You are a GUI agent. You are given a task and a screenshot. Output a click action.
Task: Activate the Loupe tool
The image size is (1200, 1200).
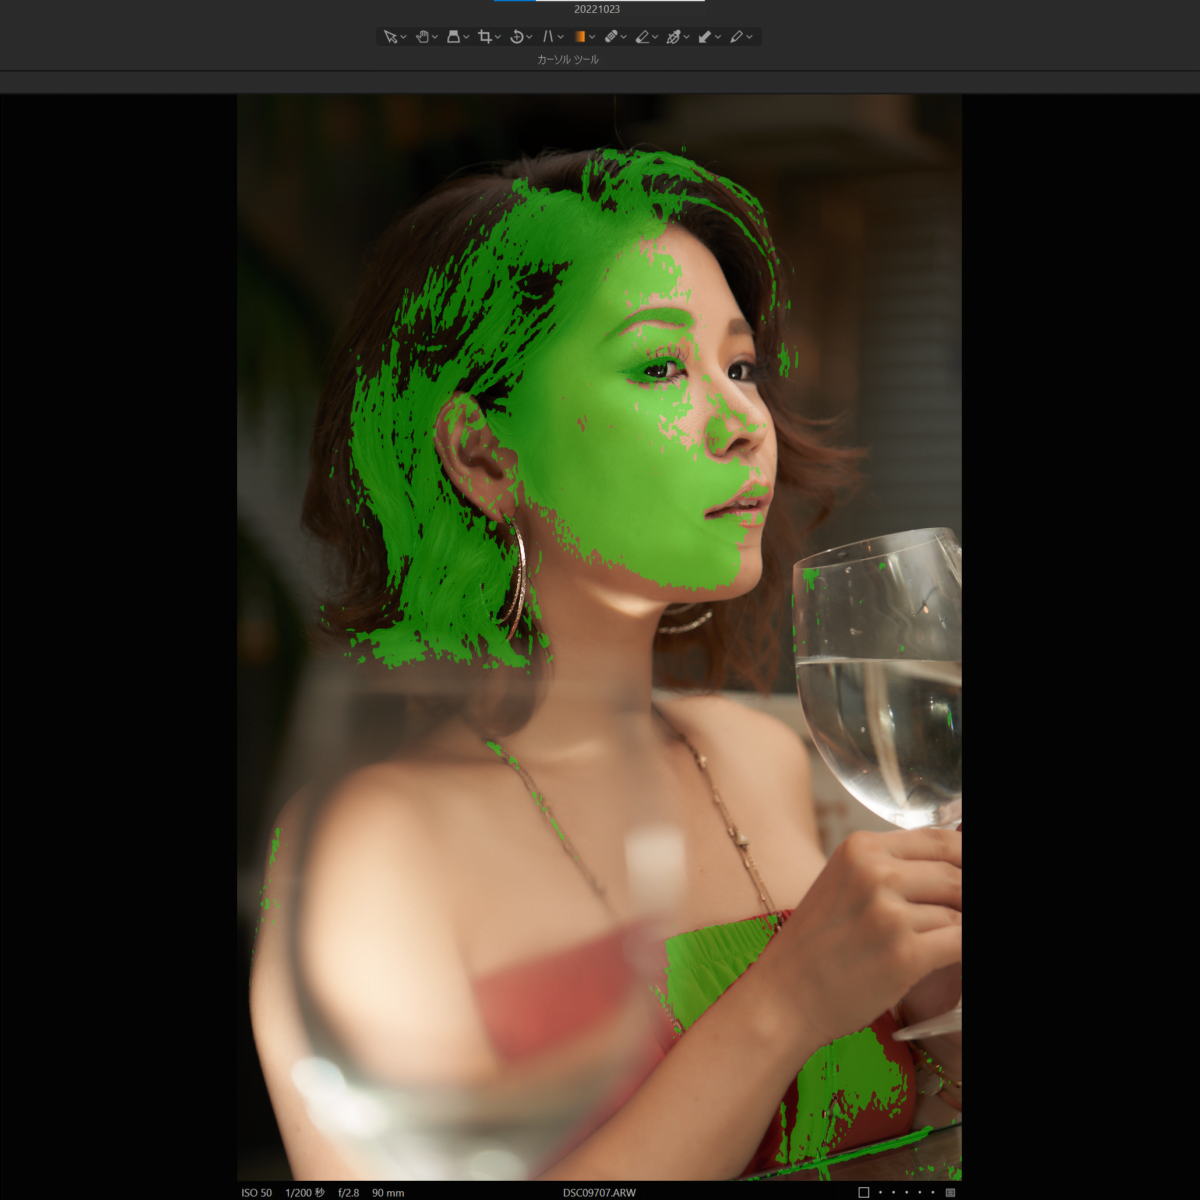coord(453,37)
